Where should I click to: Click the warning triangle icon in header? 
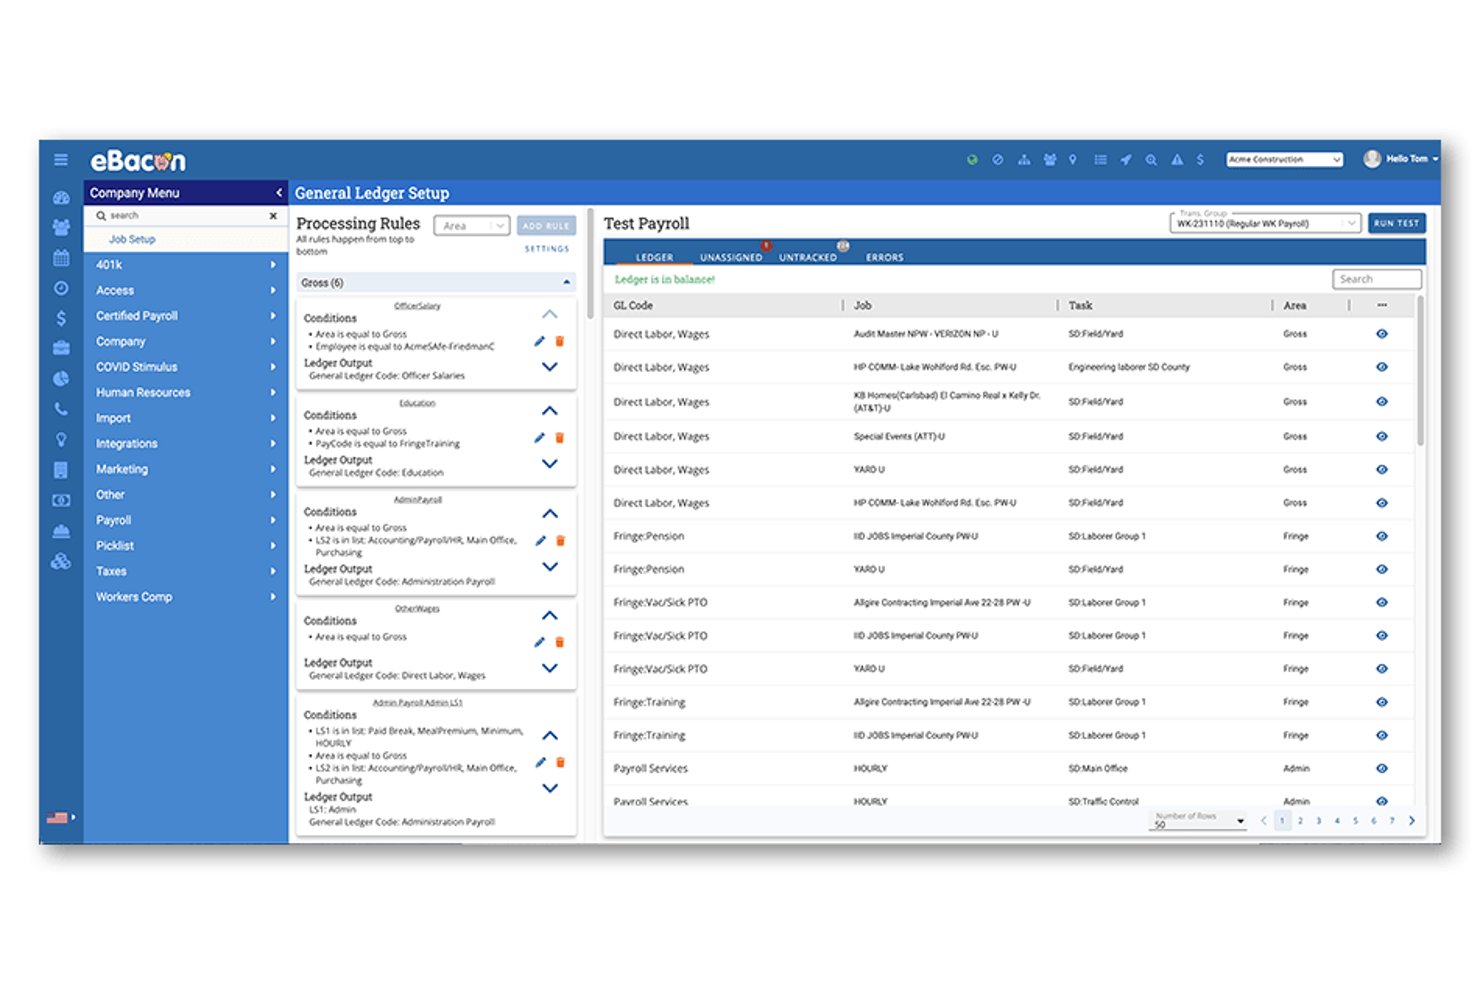[x=1177, y=160]
